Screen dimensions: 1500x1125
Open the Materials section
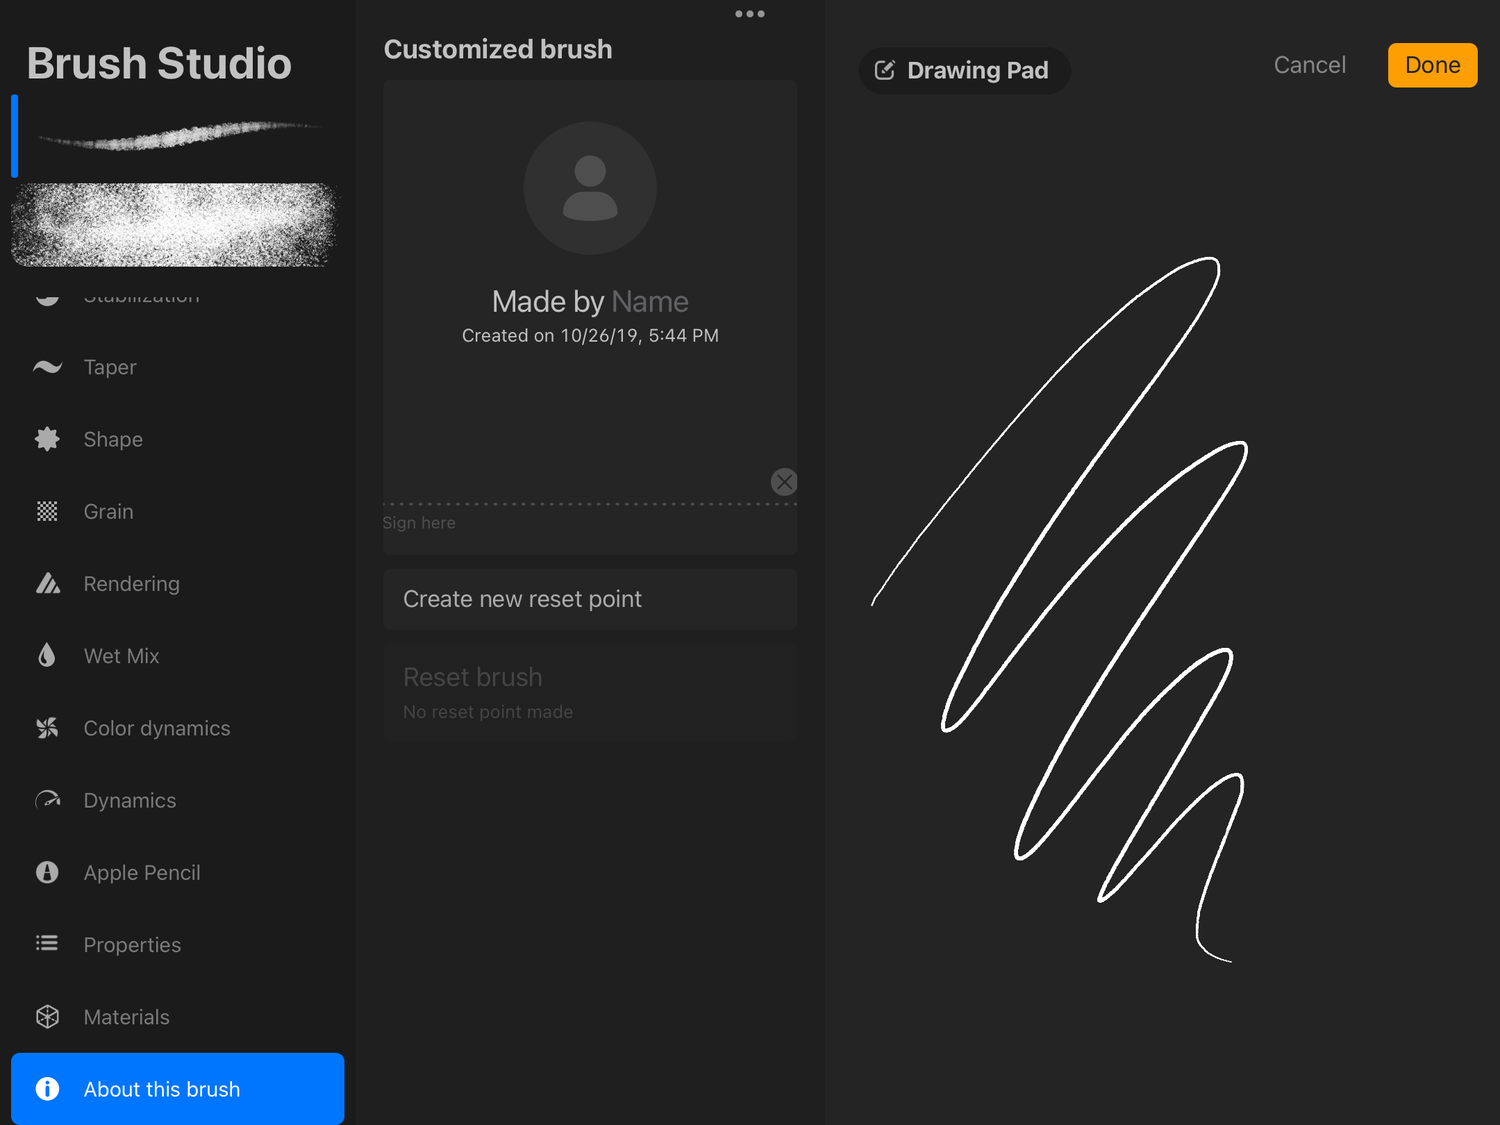(177, 1017)
